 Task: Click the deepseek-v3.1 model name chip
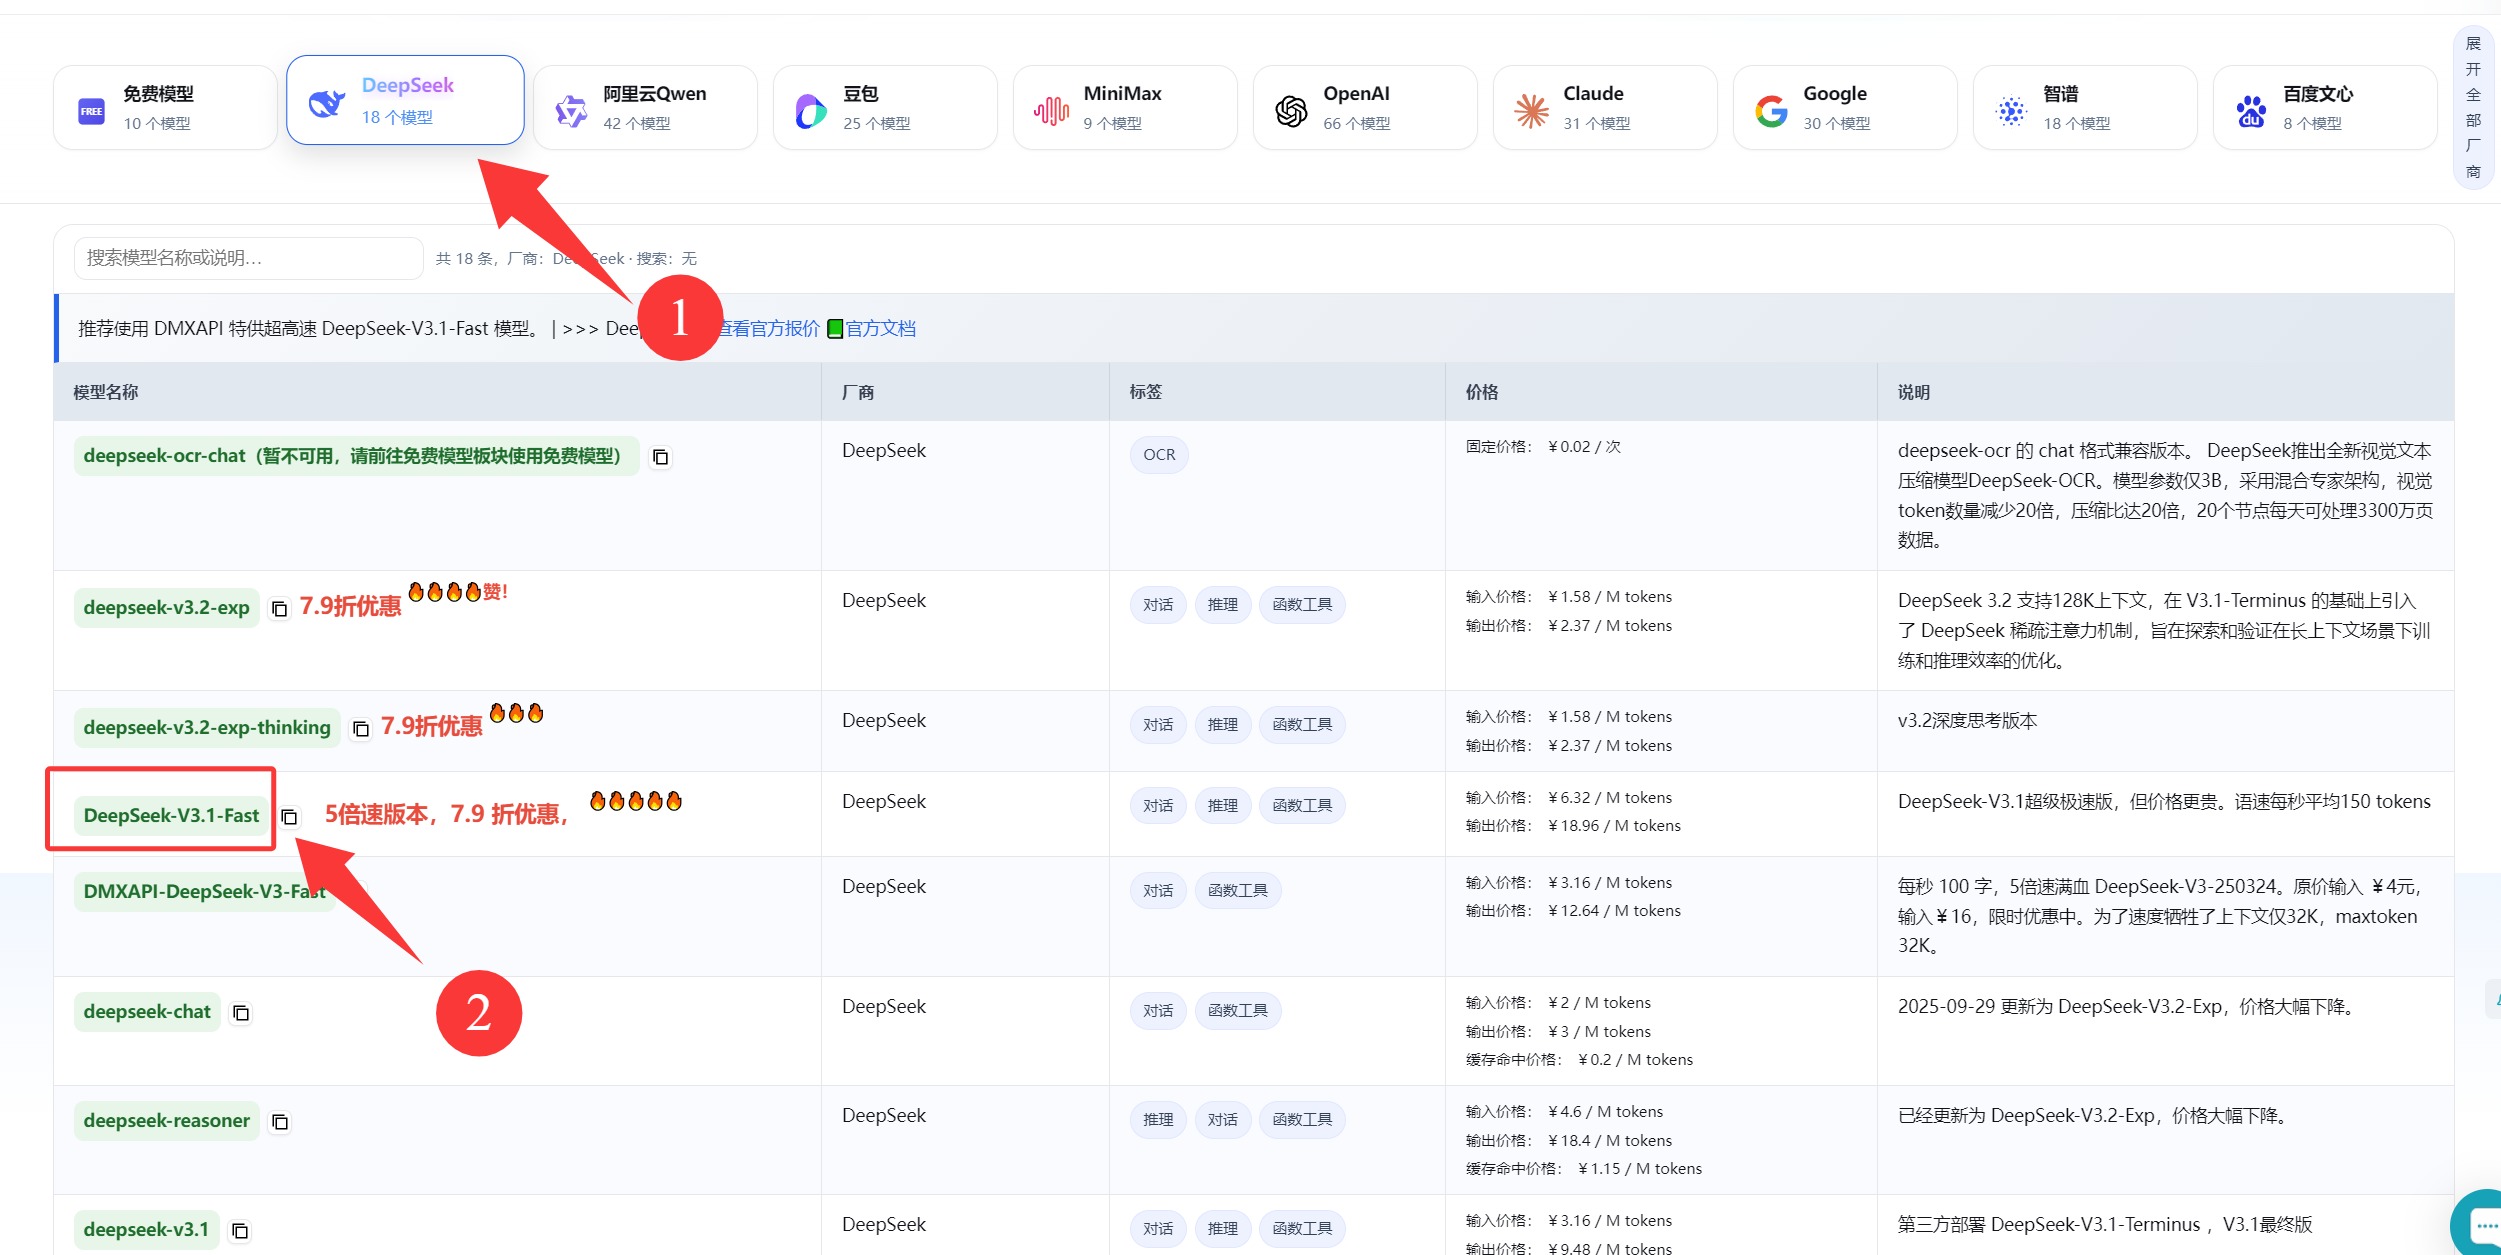coord(147,1230)
